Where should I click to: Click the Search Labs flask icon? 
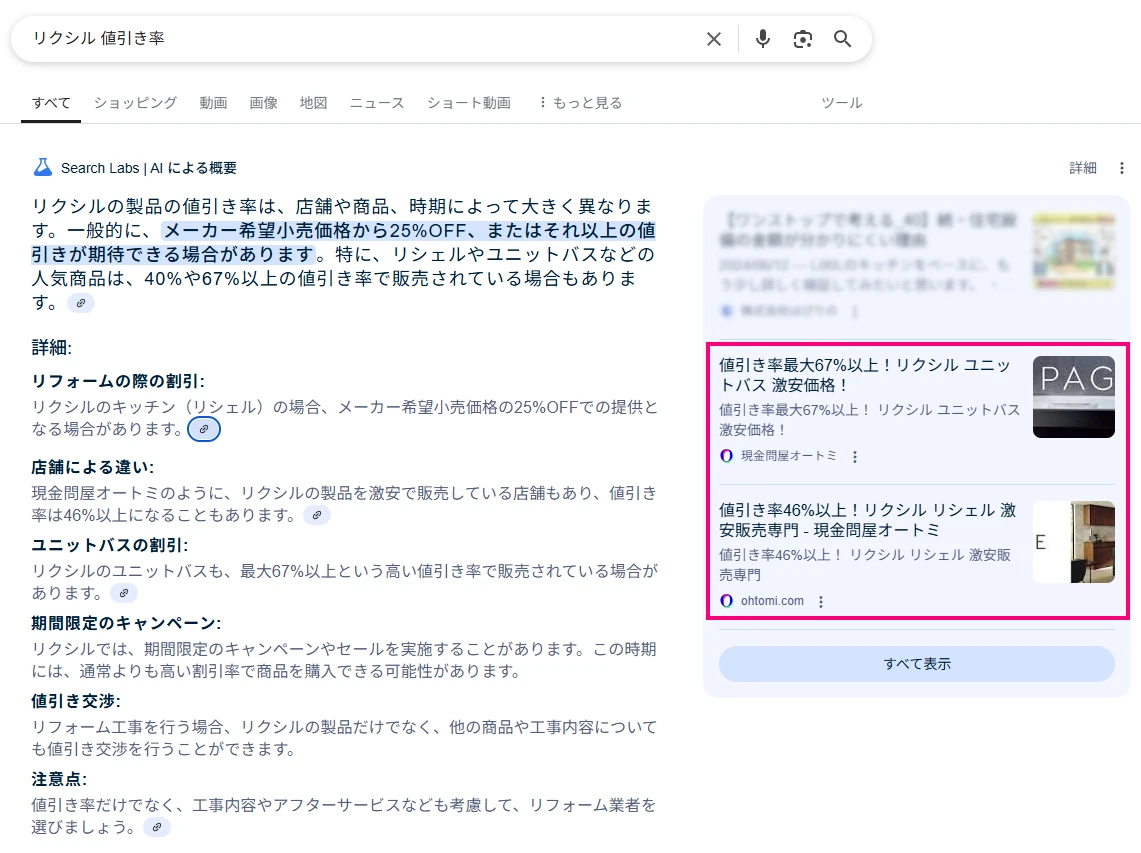tap(43, 167)
